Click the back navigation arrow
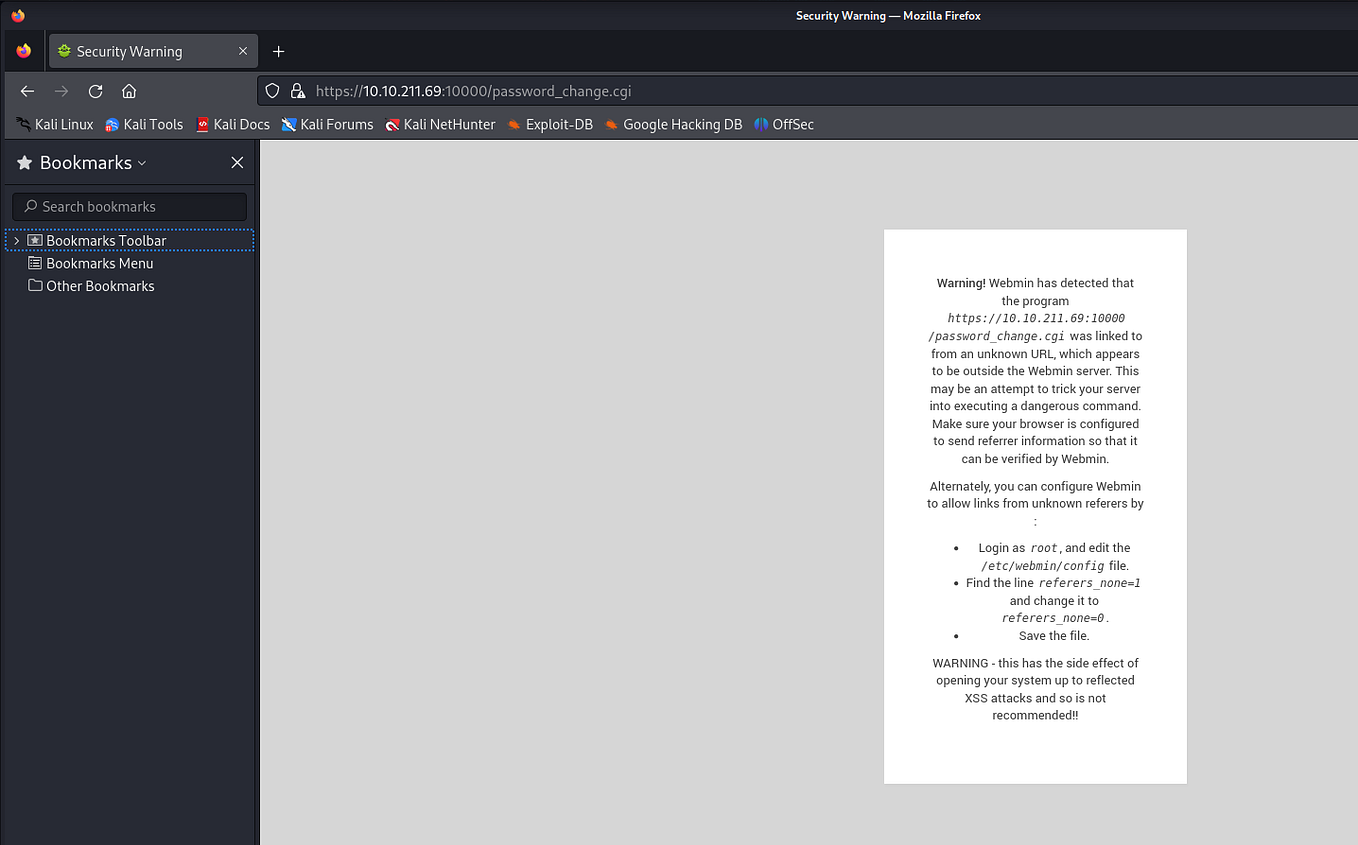 [x=27, y=91]
